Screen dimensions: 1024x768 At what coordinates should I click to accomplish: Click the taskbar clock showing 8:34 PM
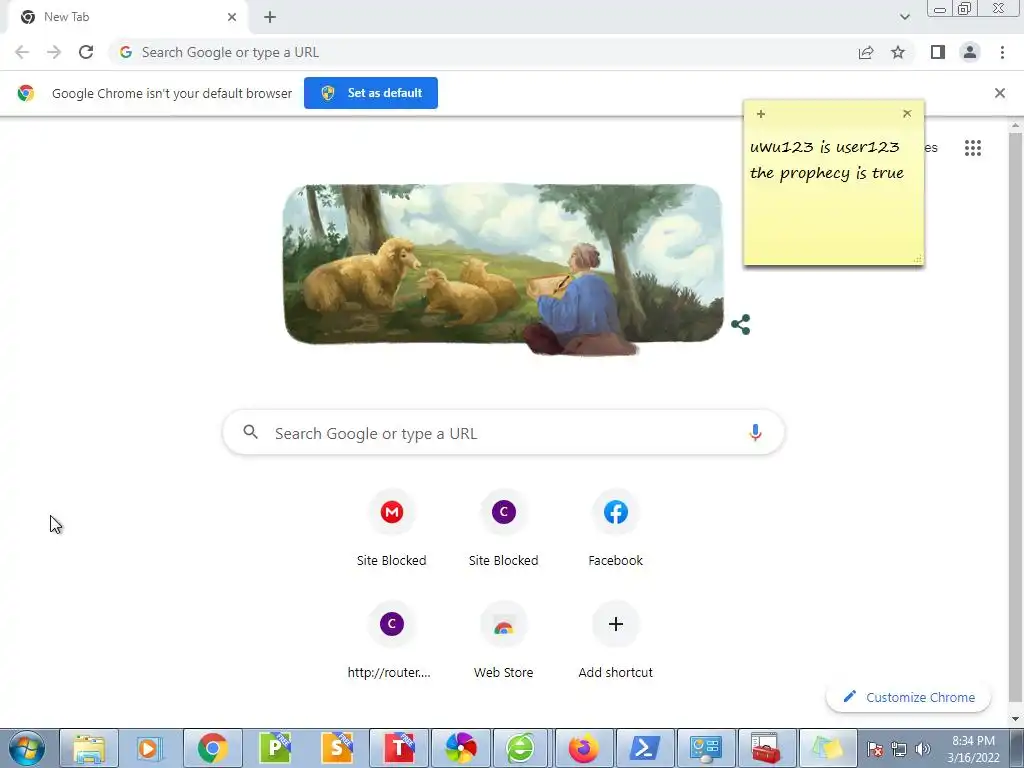coord(973,749)
